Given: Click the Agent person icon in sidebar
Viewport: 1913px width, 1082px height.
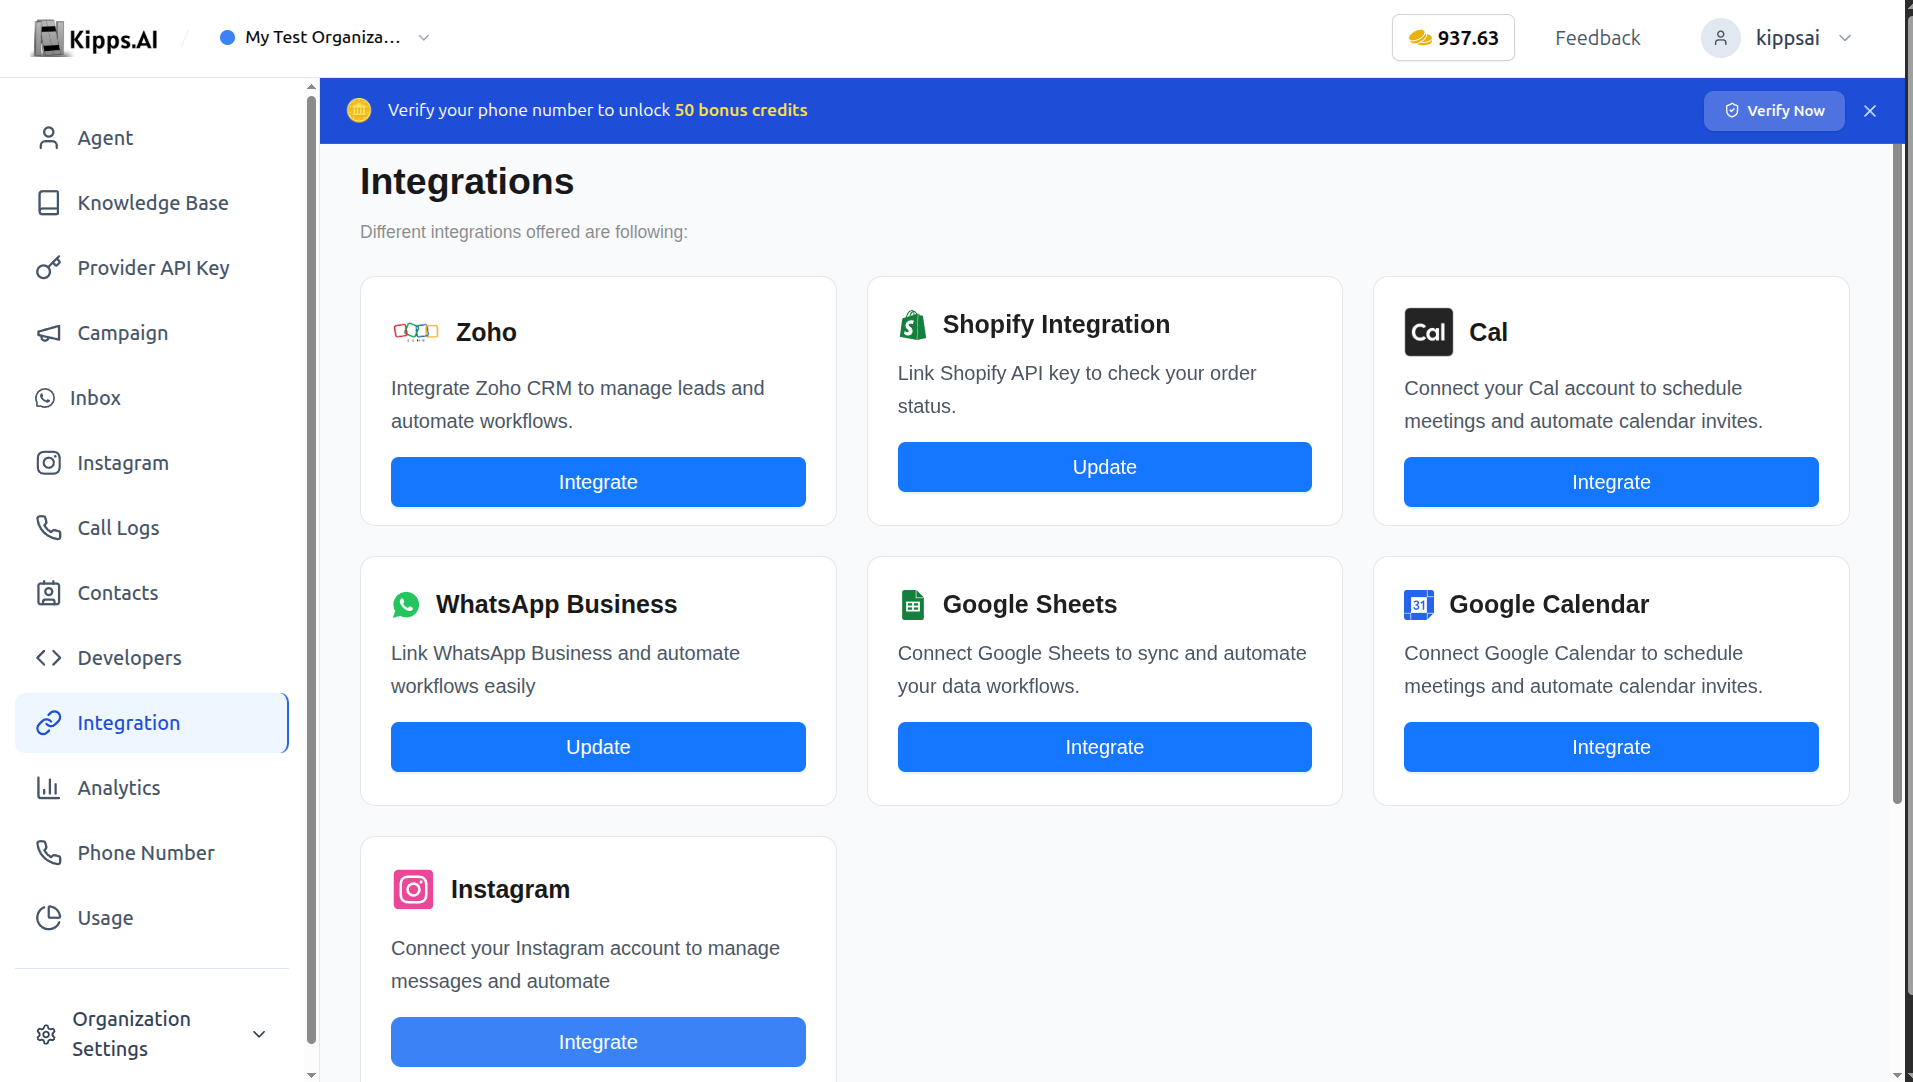Looking at the screenshot, I should [x=48, y=138].
